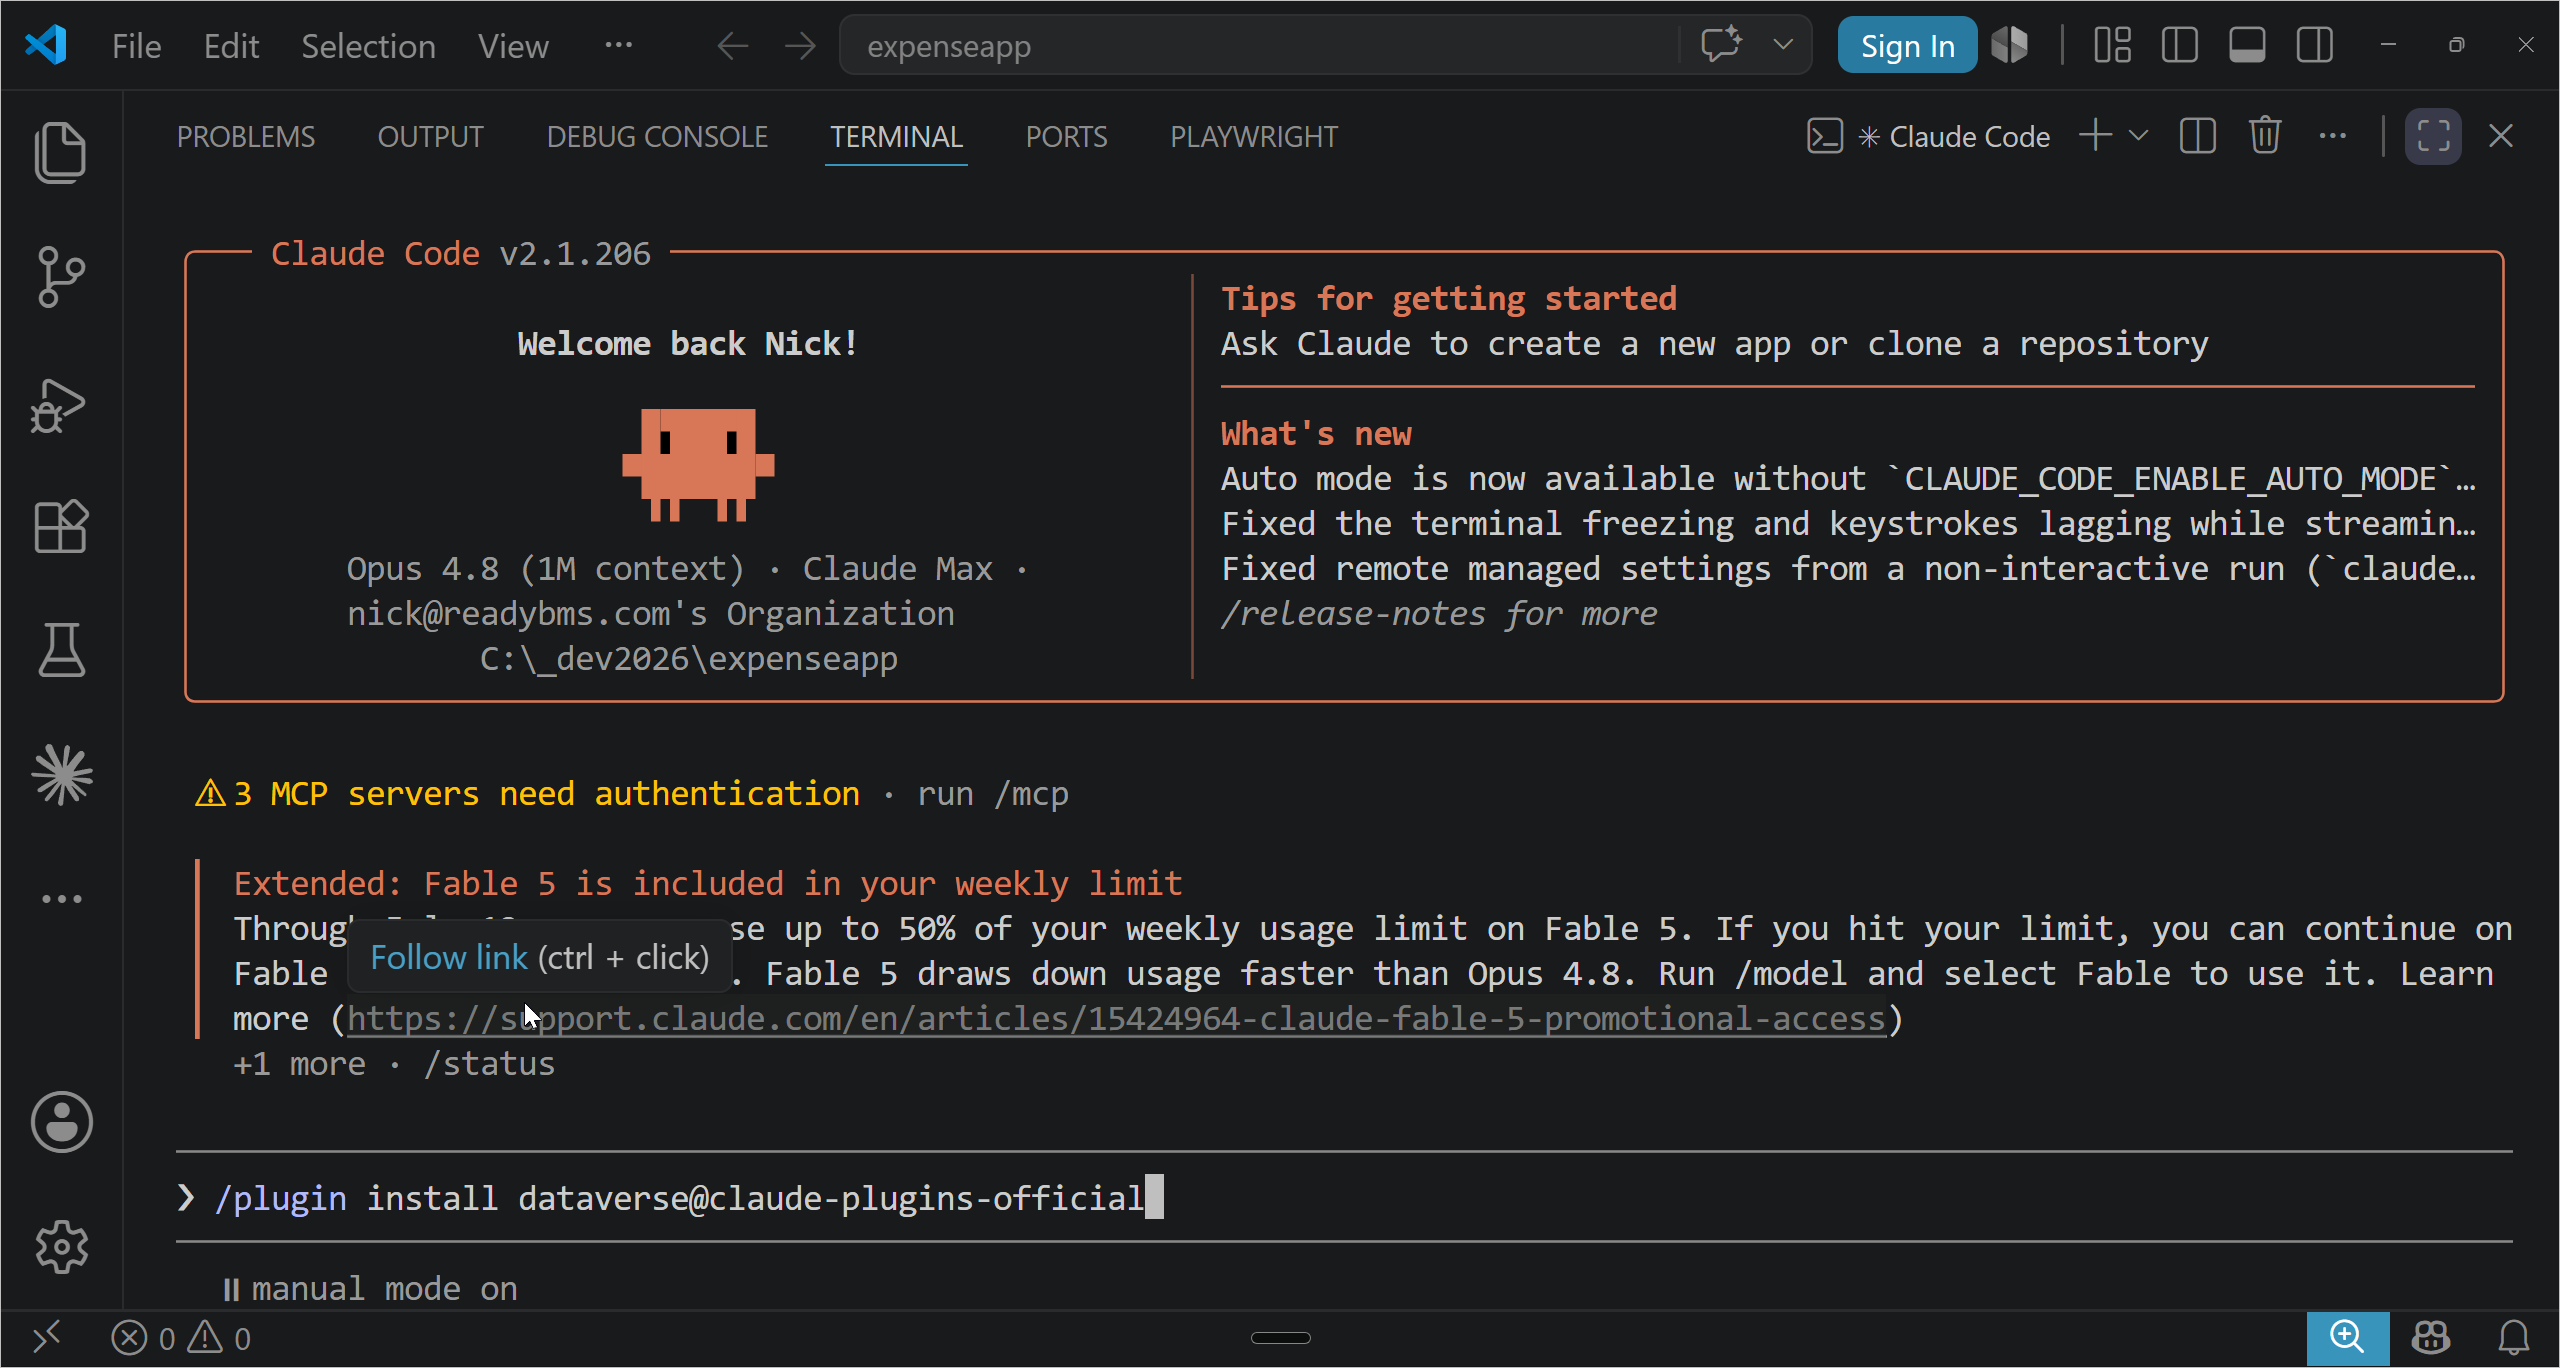The image size is (2560, 1368).
Task: Open remote window indicator in status bar
Action: point(45,1338)
